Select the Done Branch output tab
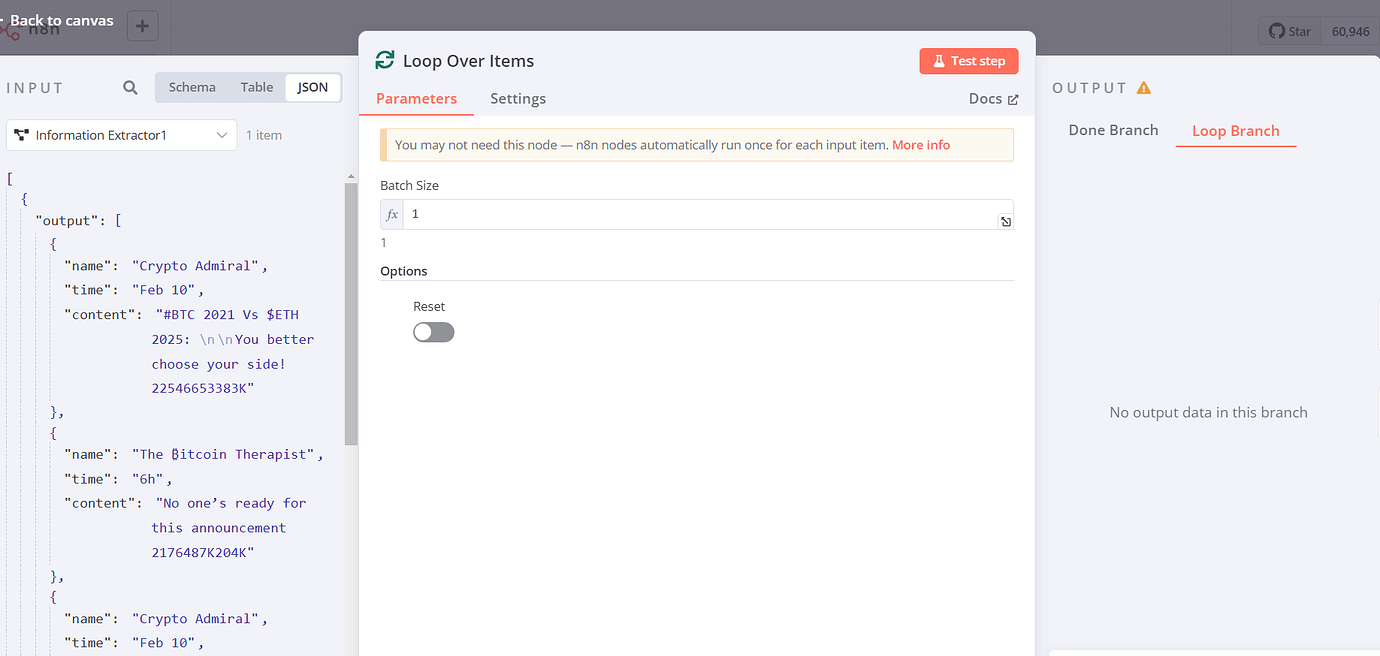Image resolution: width=1380 pixels, height=656 pixels. tap(1112, 130)
